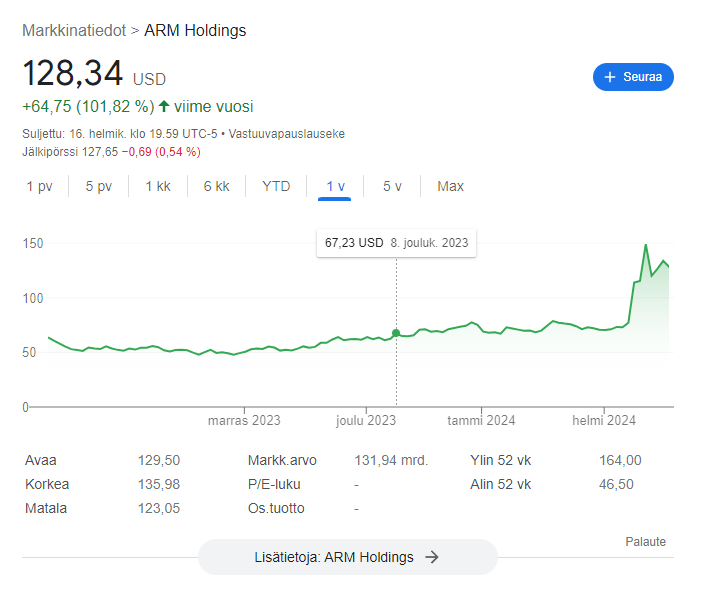
Task: Click the tammi 2024 axis label
Action: click(481, 421)
